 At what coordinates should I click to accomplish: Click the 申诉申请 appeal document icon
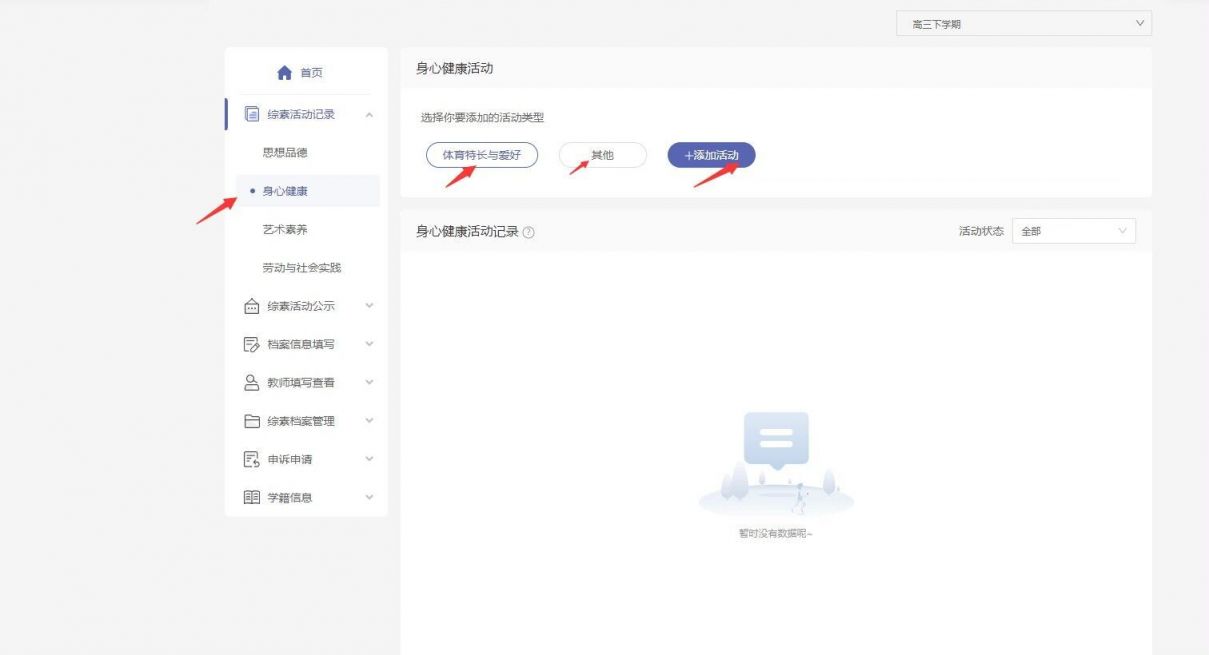click(x=250, y=459)
